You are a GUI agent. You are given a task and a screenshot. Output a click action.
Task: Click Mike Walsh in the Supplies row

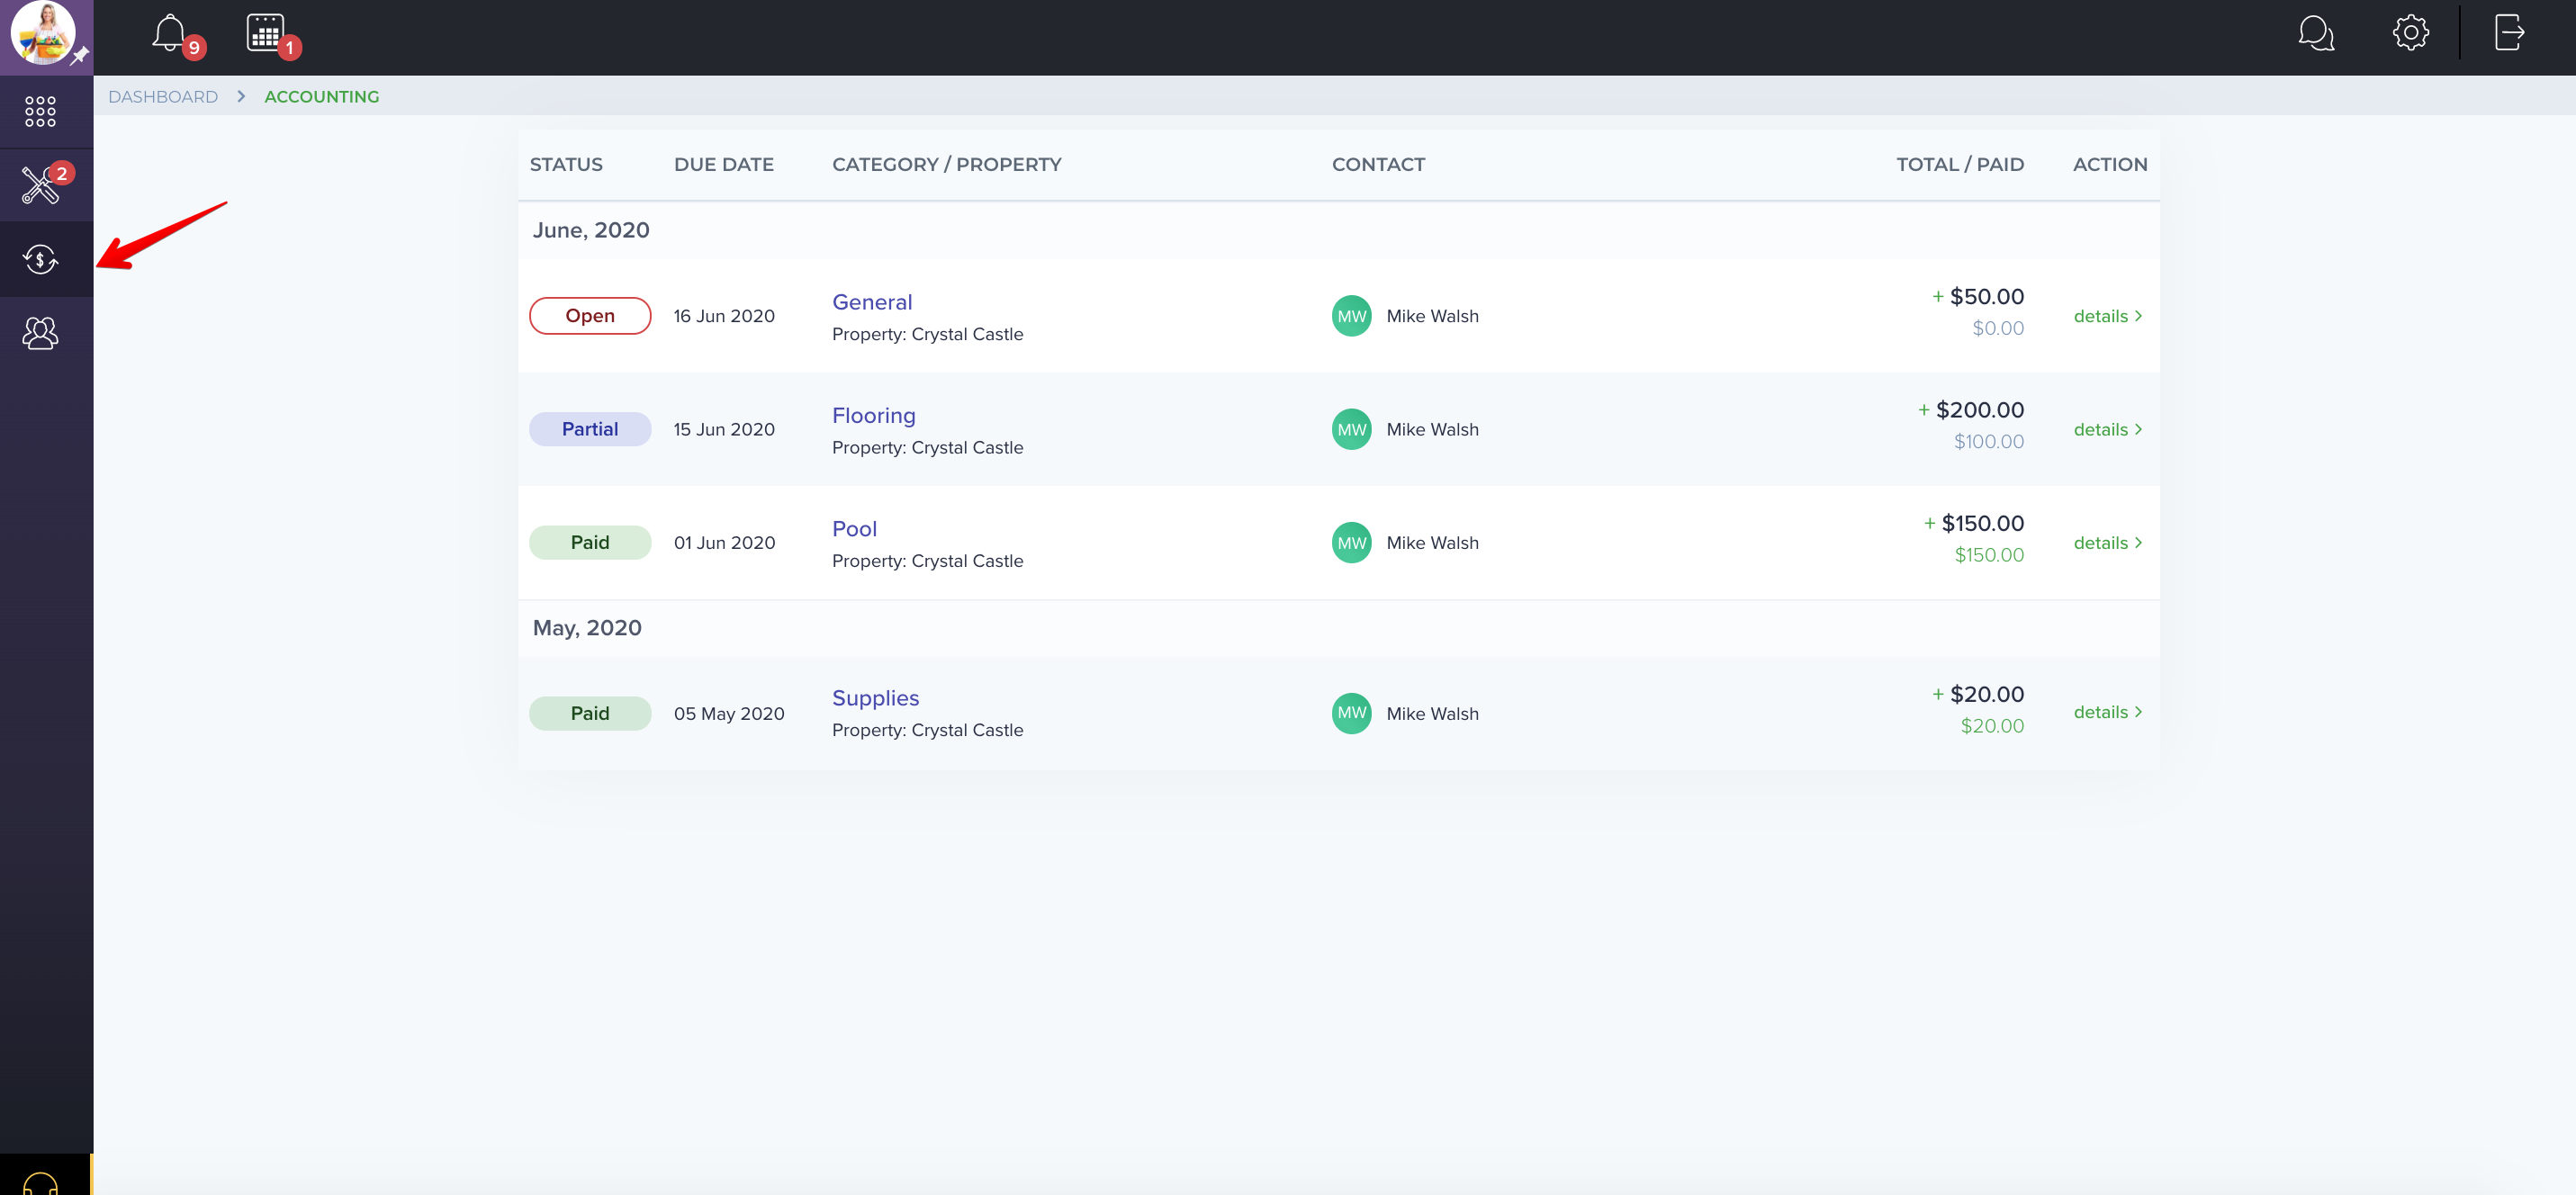[x=1432, y=714]
